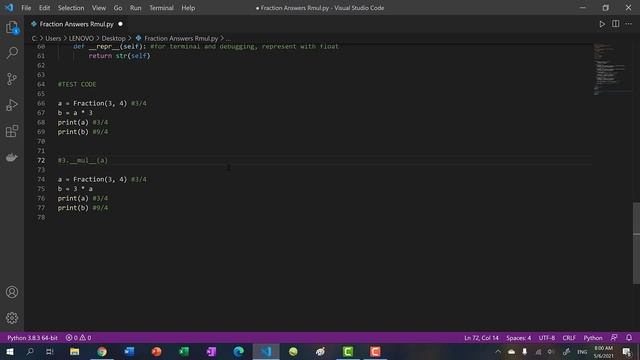Split the editor to the right
Viewport: 640px width, 360px height.
pos(616,24)
